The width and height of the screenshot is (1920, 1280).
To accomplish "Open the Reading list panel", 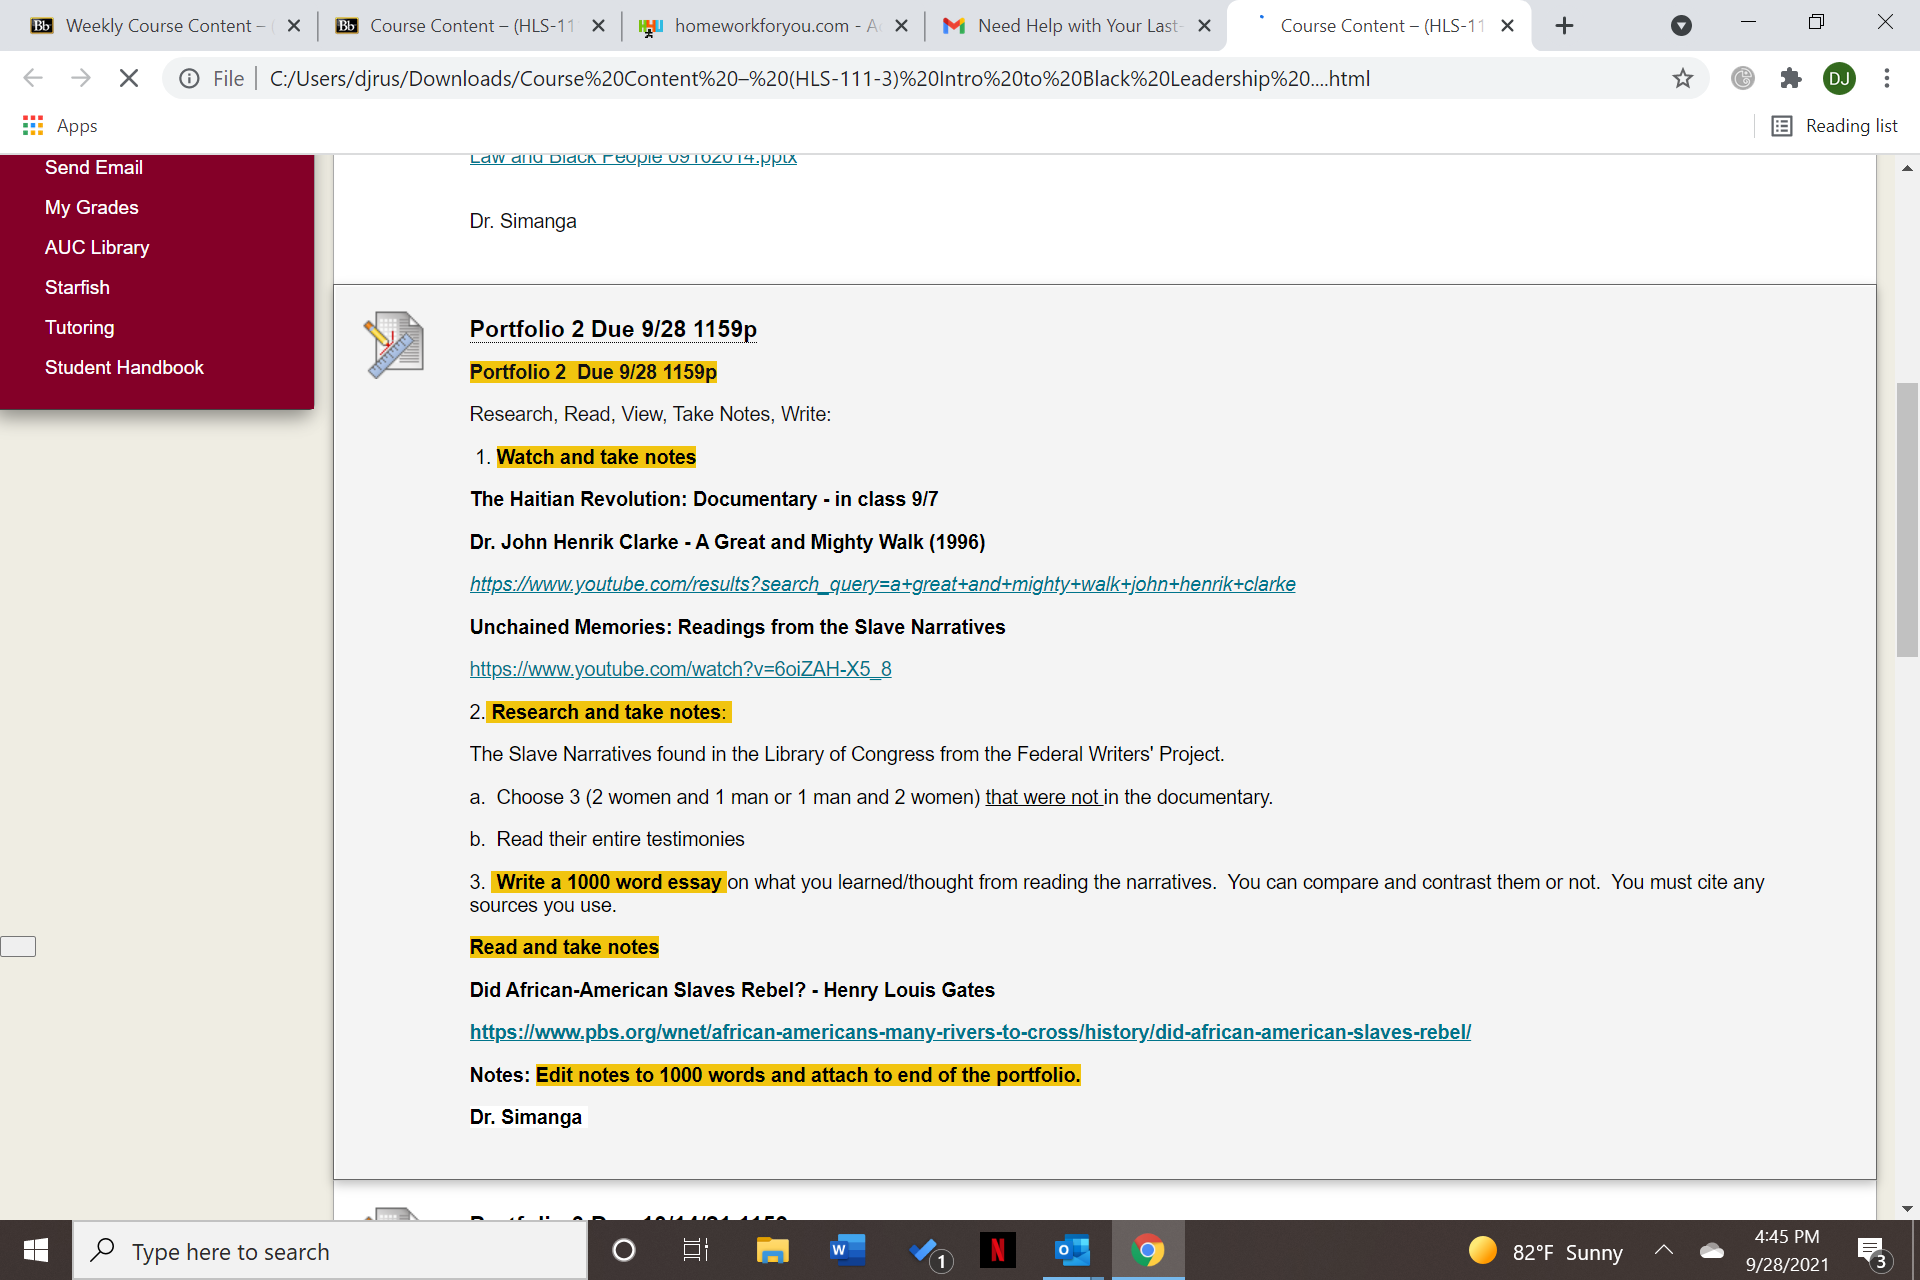I will (1835, 126).
